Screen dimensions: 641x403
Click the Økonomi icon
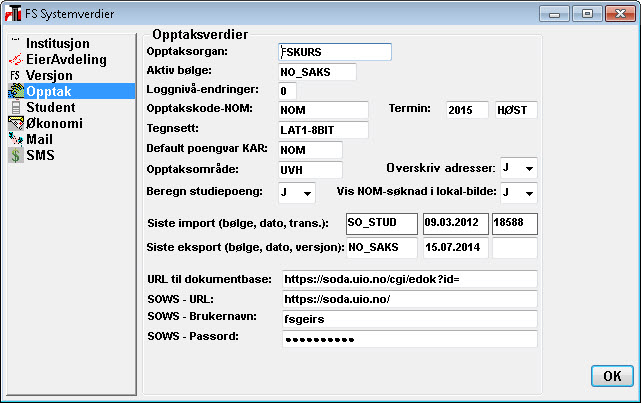click(x=16, y=123)
